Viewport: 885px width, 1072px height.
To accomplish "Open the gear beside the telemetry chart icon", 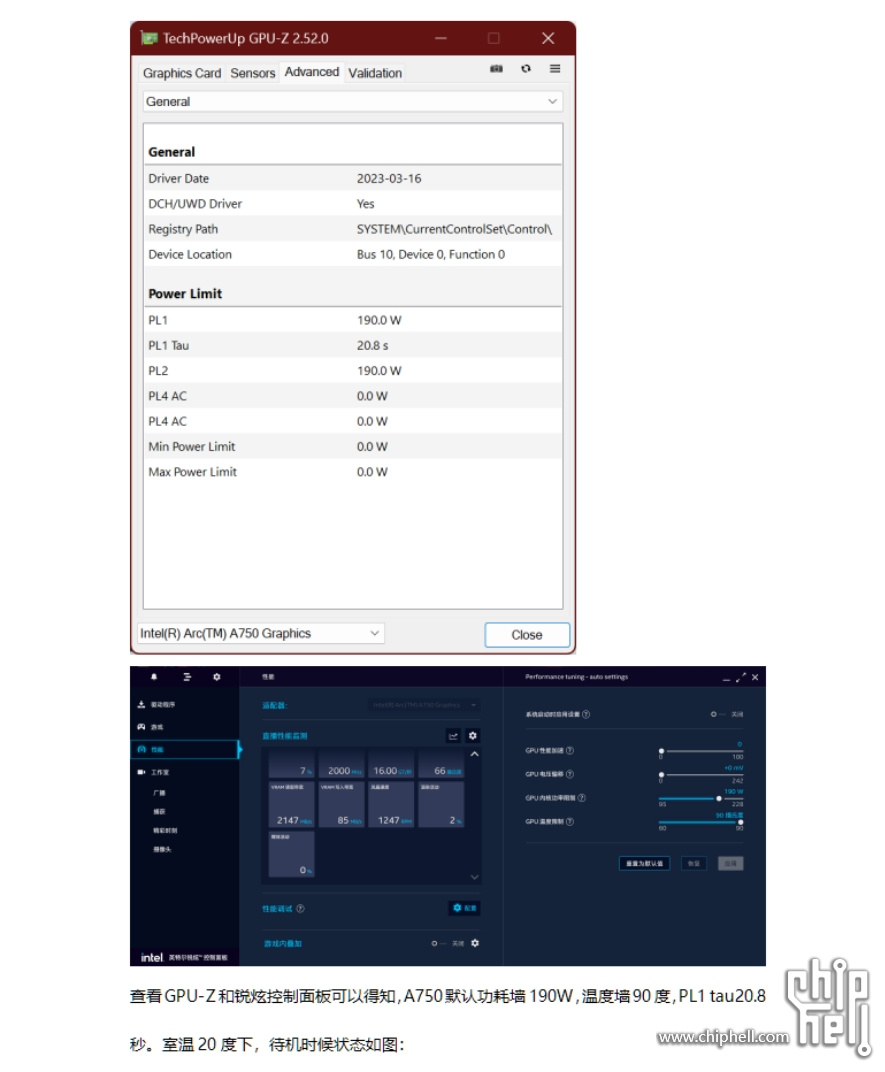I will [473, 736].
